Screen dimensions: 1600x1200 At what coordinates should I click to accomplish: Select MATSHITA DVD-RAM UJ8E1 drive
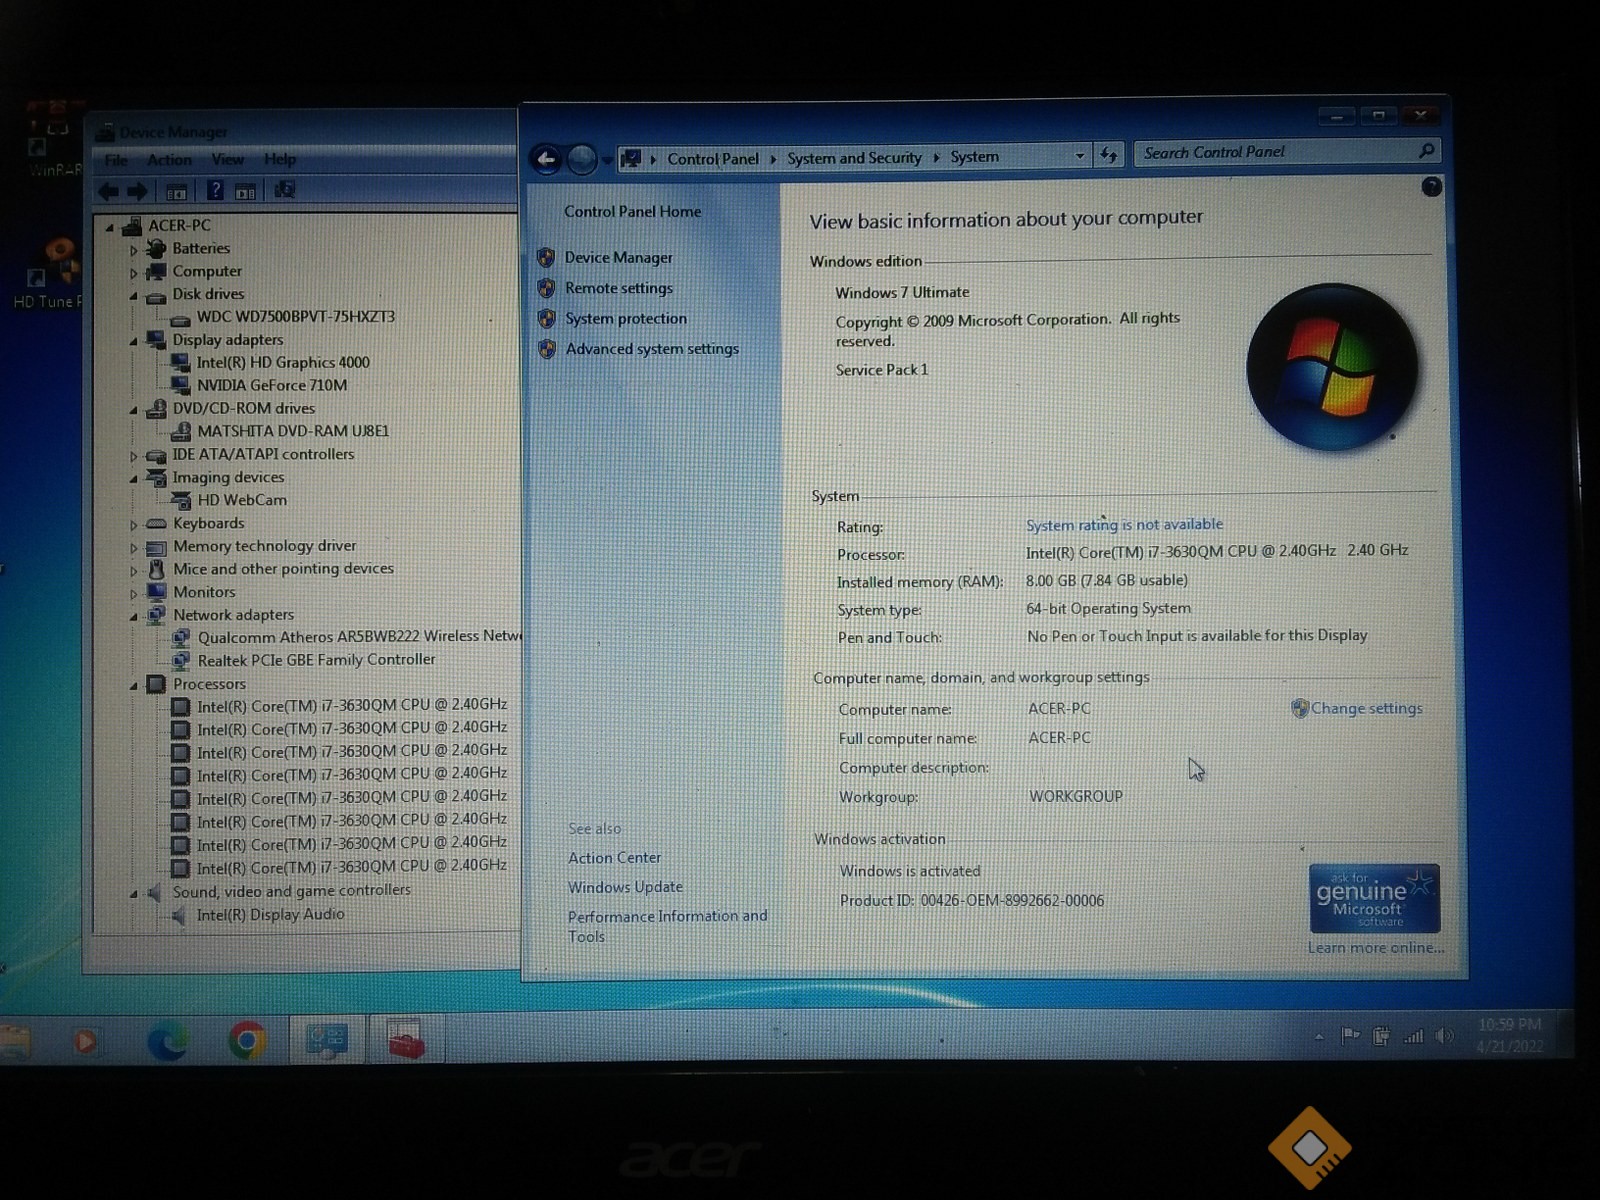[x=293, y=431]
